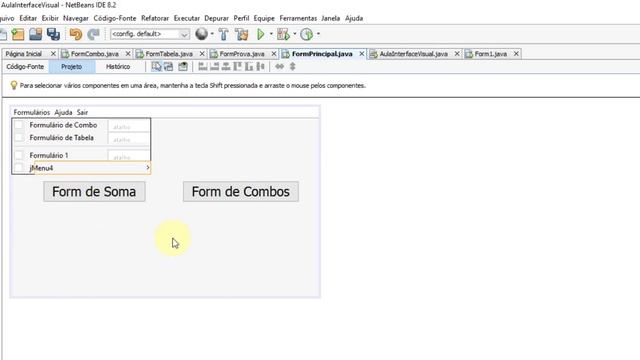Open the Código-Fonte menu in the menu bar
Viewport: 640px width, 360px height.
[x=115, y=18]
